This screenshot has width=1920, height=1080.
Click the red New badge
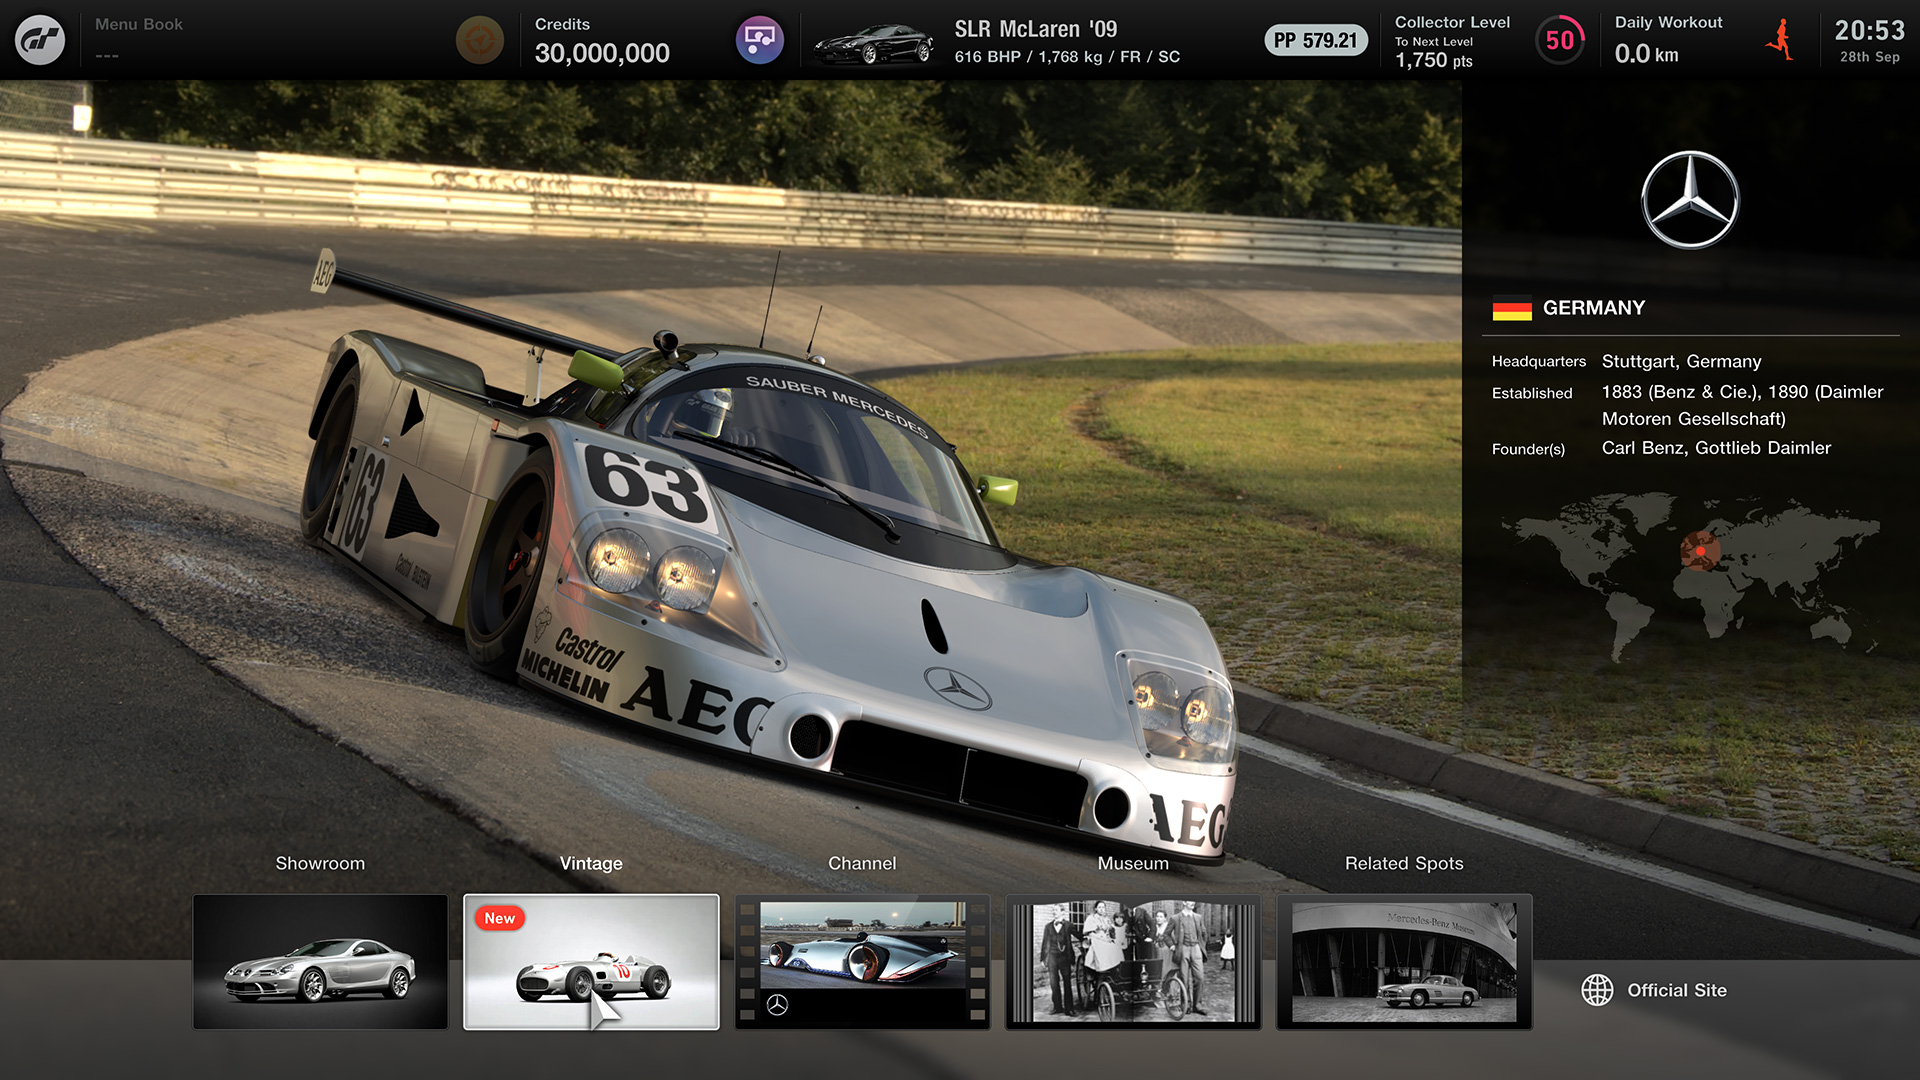tap(499, 918)
